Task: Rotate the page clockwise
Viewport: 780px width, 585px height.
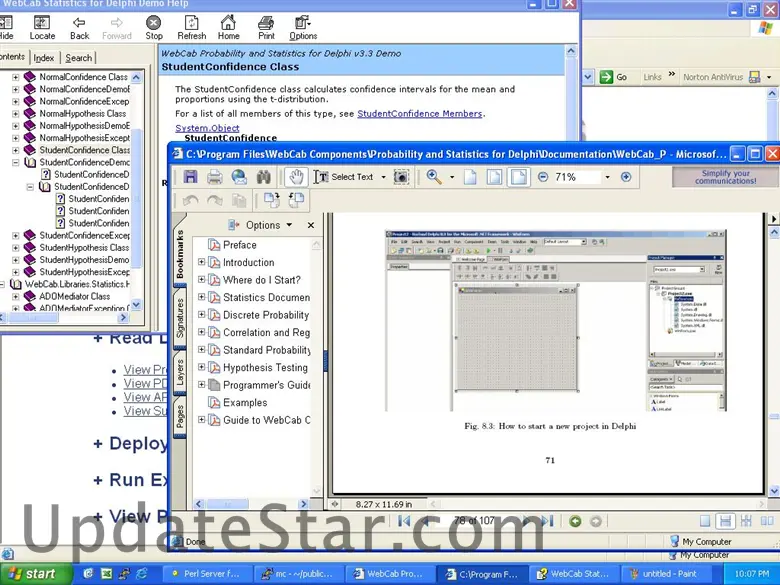Action: (x=272, y=200)
